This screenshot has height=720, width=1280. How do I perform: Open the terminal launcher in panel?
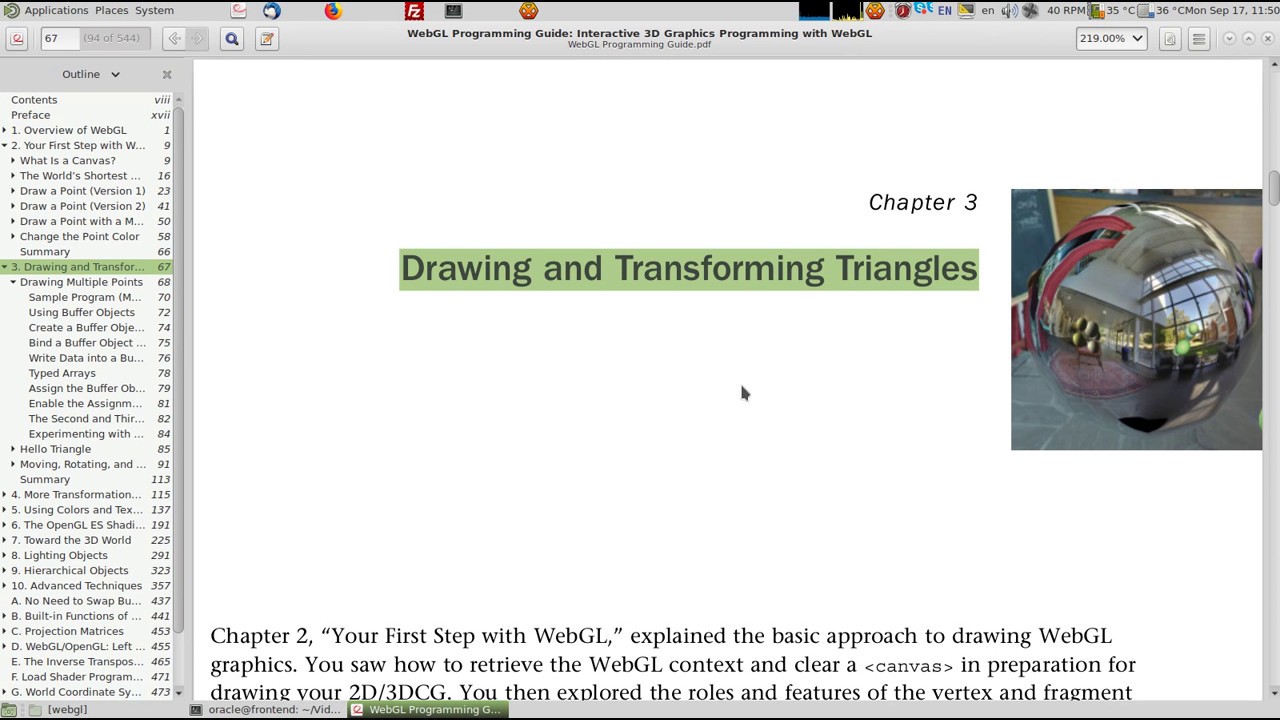[453, 10]
